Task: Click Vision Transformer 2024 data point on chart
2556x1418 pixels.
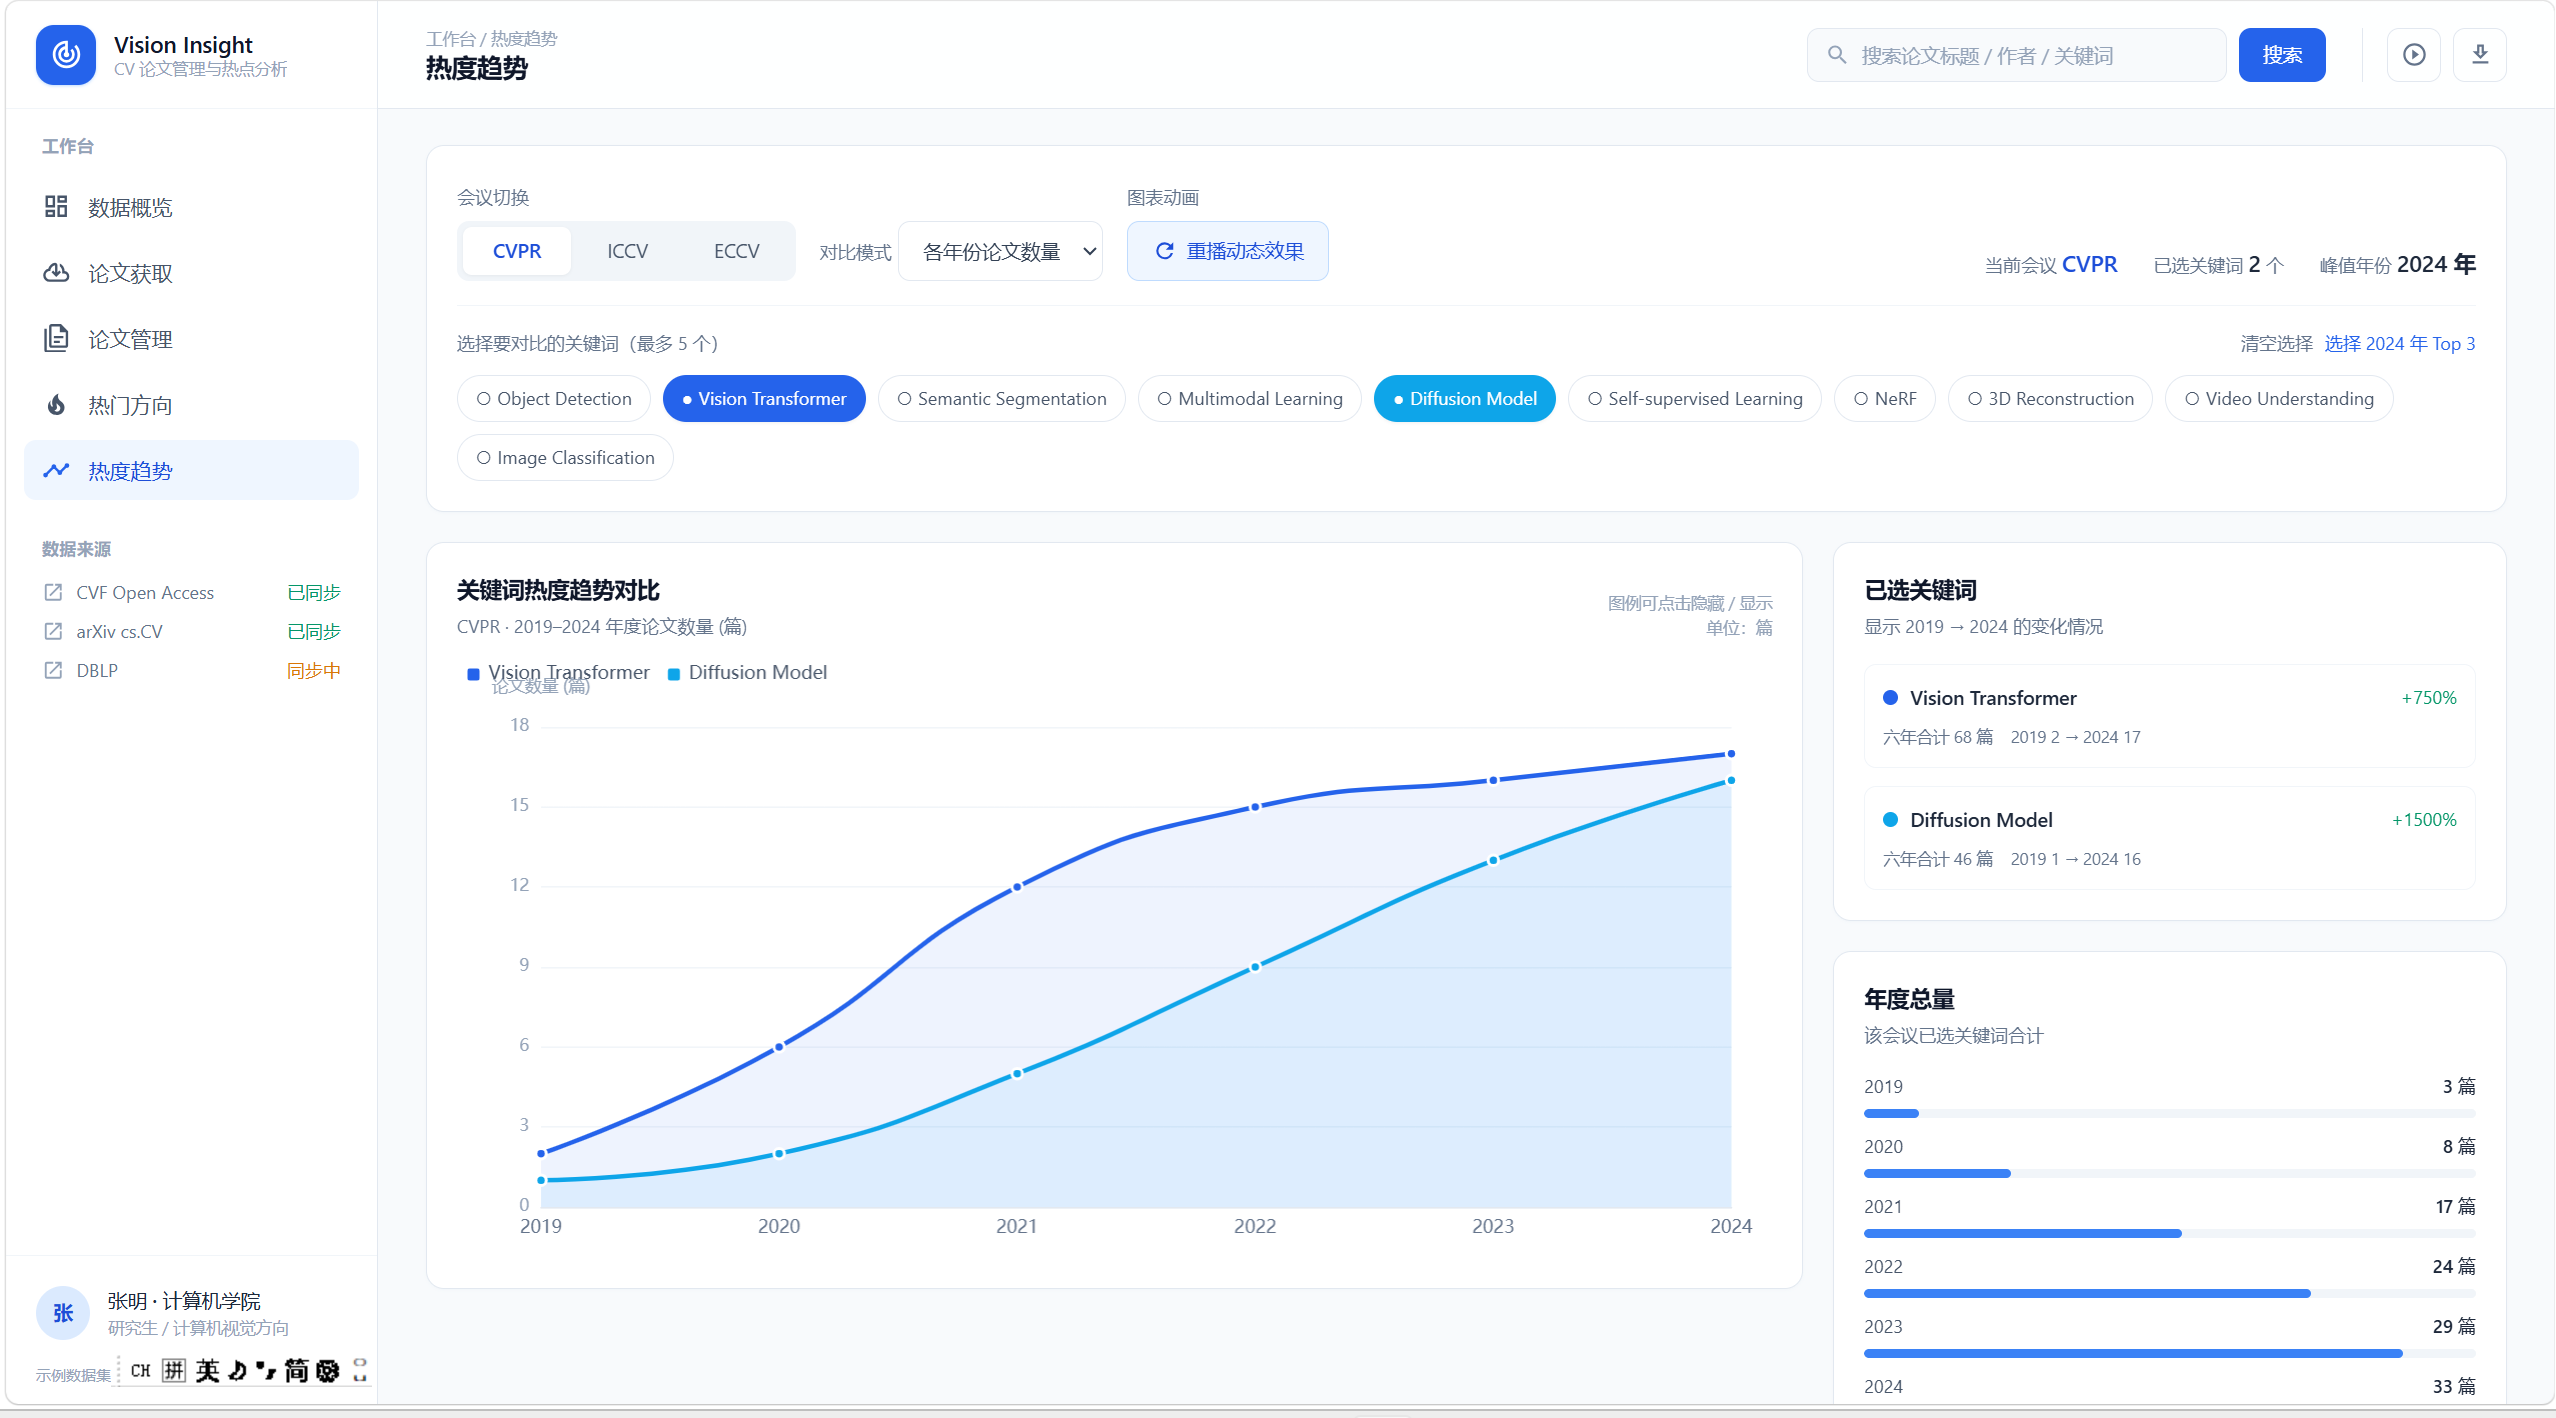Action: tap(1731, 754)
